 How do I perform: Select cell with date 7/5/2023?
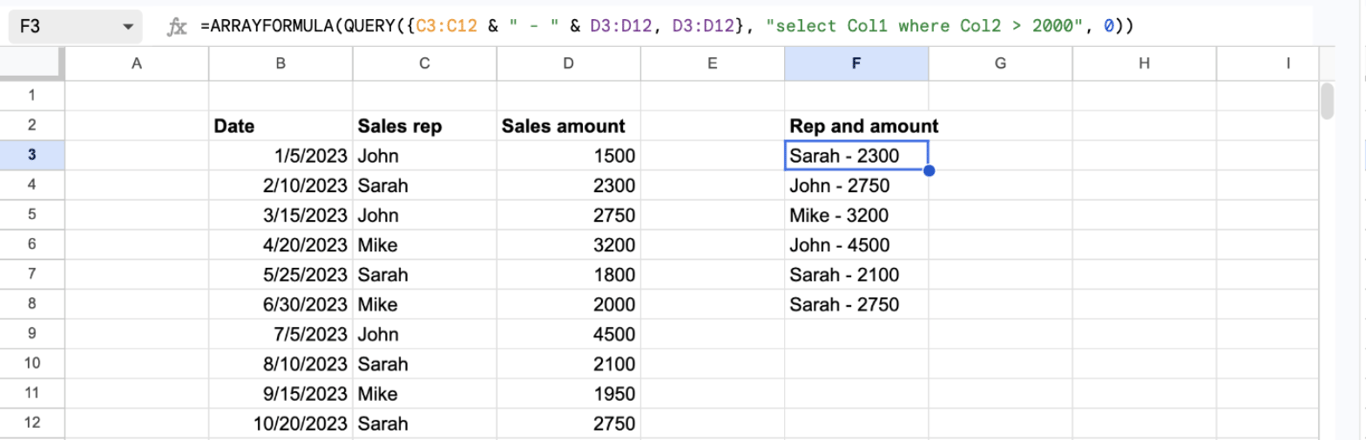tap(281, 334)
